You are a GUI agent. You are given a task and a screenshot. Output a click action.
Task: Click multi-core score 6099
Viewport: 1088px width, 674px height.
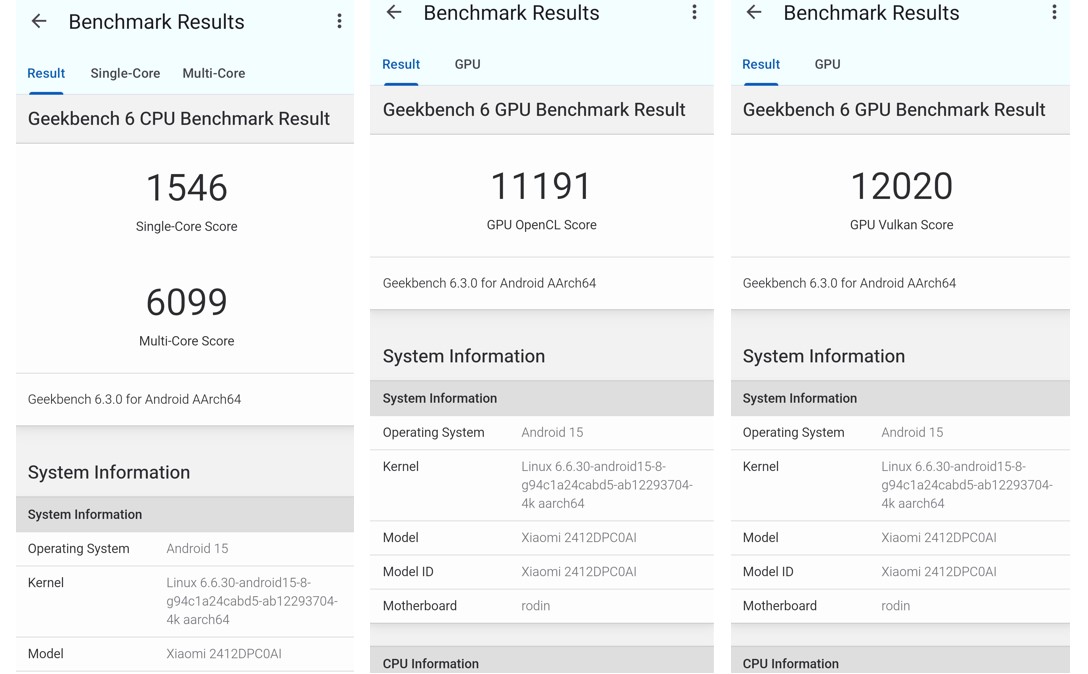tap(187, 303)
